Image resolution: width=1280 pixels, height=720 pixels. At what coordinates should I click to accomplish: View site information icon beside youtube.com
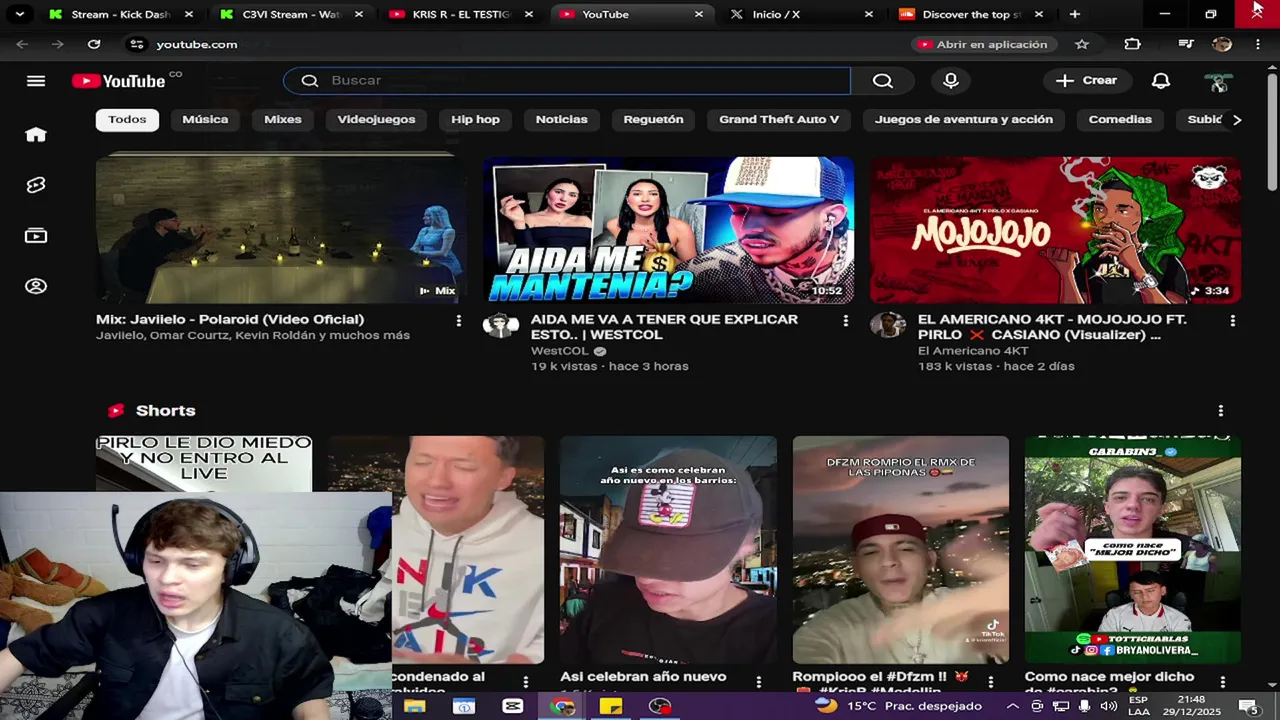tap(137, 44)
